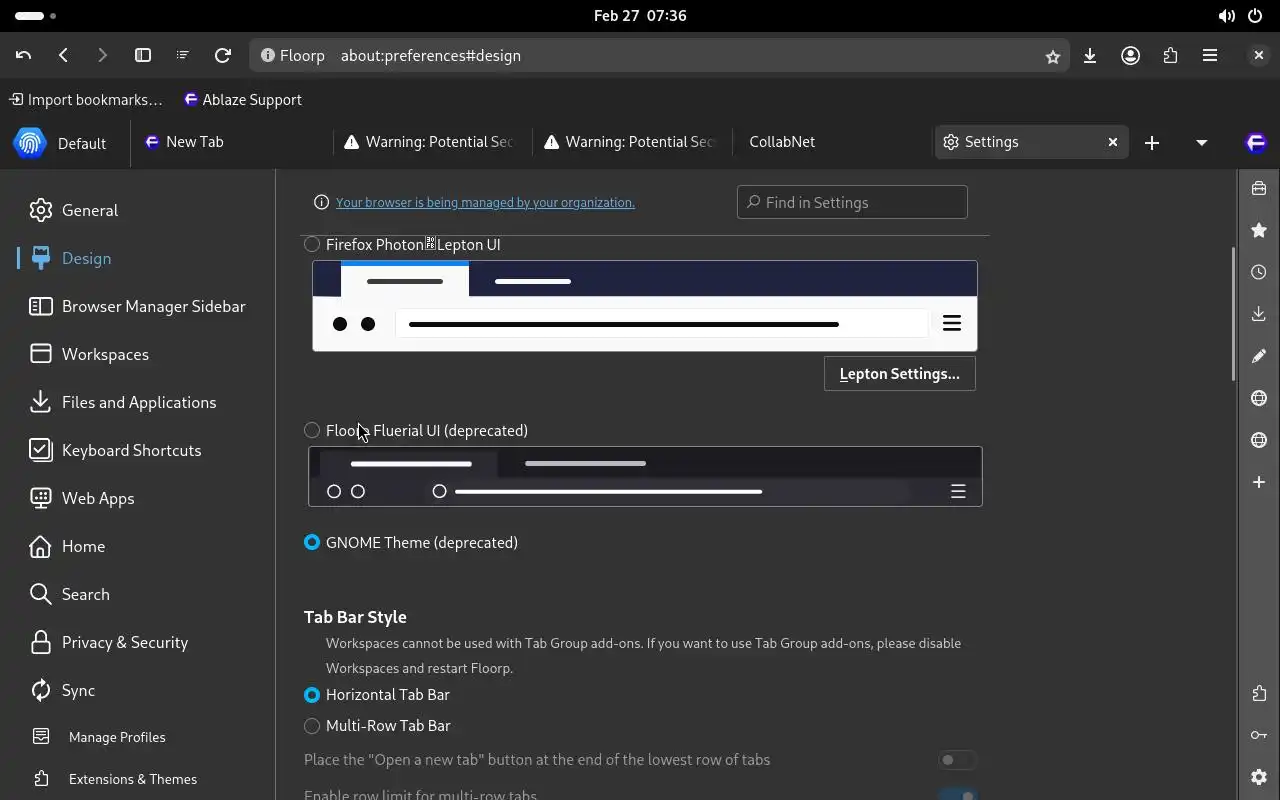1280x800 pixels.
Task: Switch to the CollabNet tab
Action: 832,142
